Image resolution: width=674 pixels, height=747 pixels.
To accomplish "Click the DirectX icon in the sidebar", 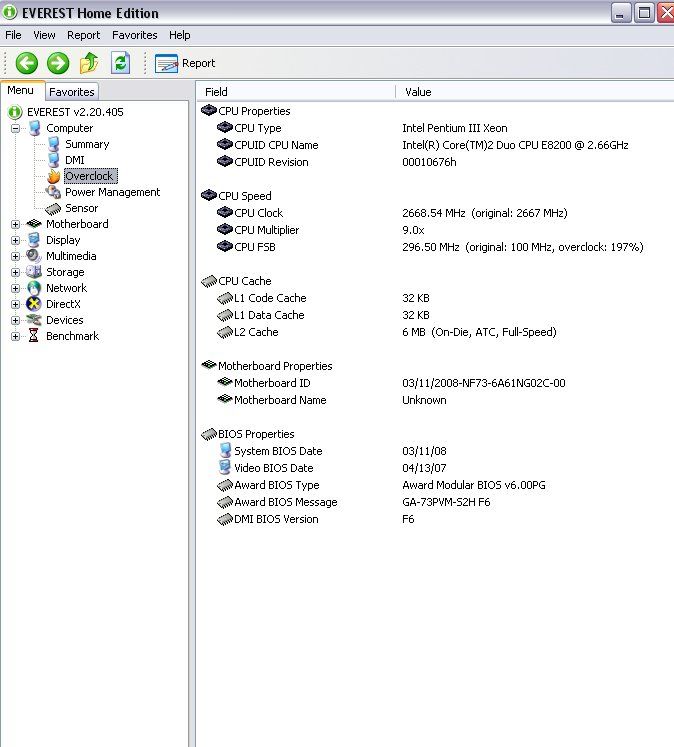I will coord(34,304).
